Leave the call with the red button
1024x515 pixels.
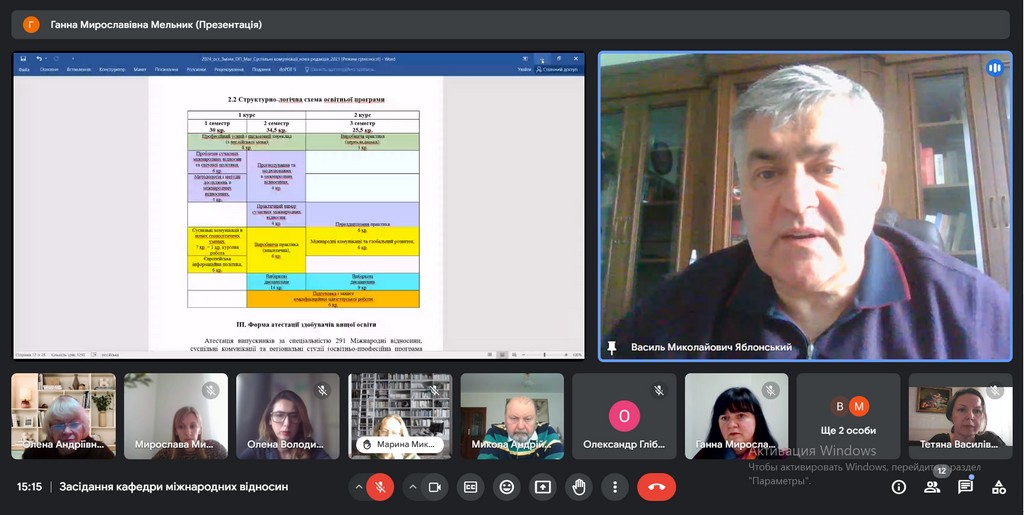(656, 487)
